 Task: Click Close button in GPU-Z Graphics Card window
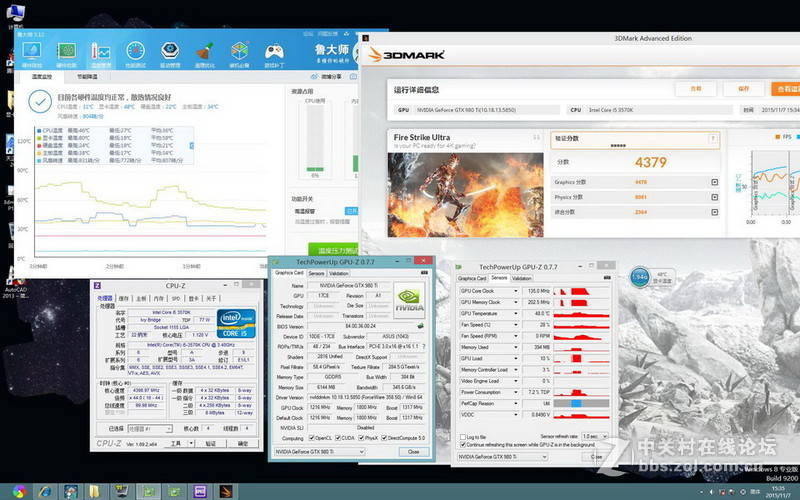coord(413,452)
